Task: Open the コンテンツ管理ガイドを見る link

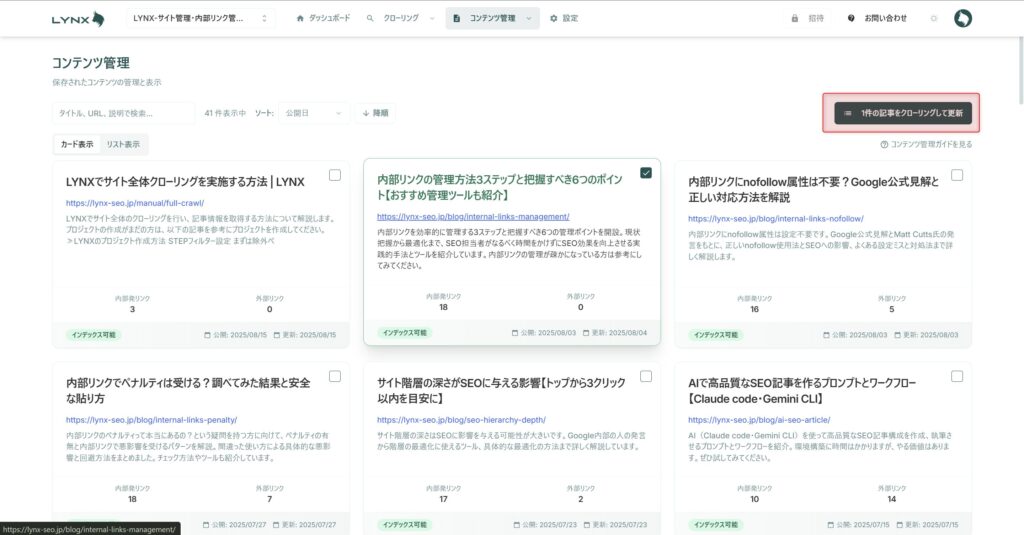Action: (925, 144)
